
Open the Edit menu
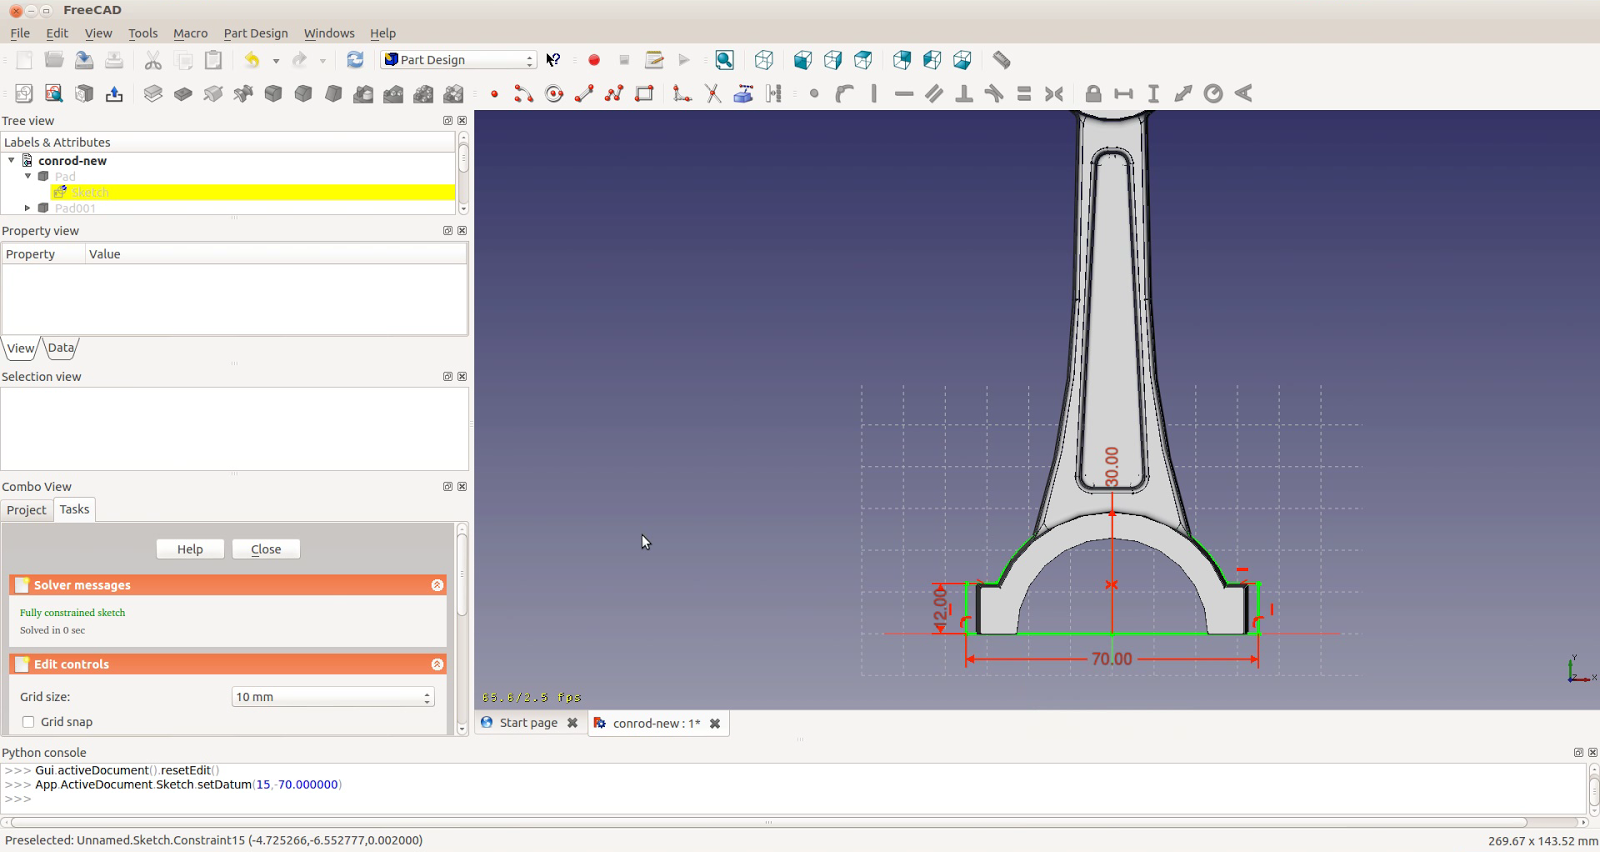(57, 33)
